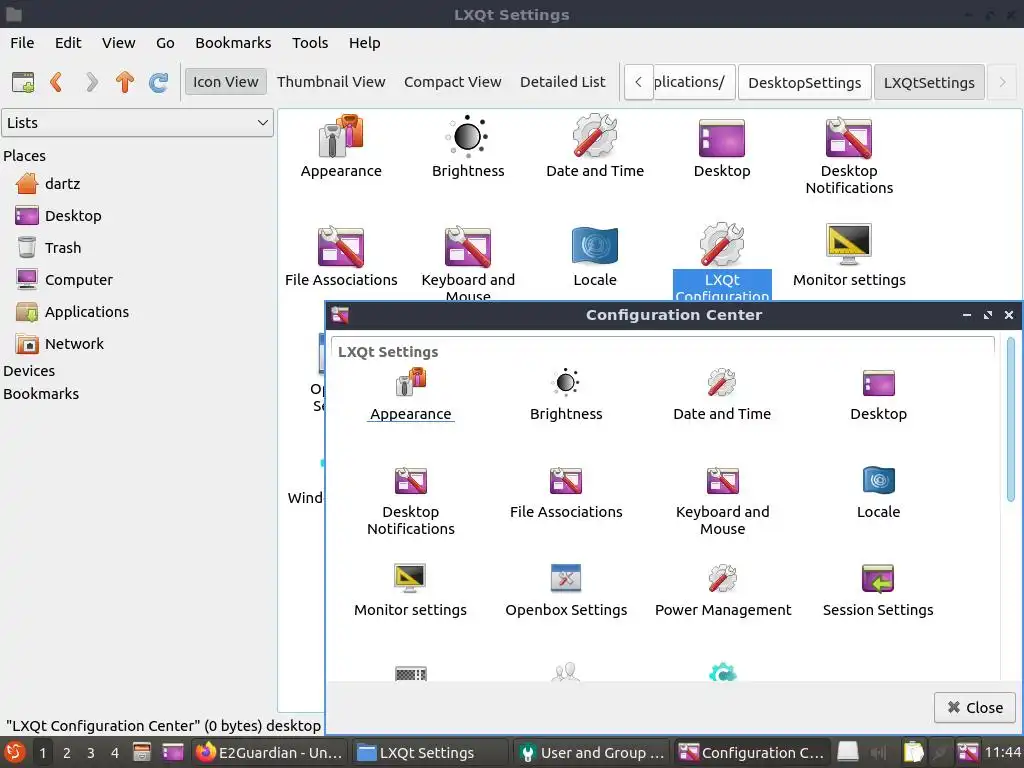
Task: Open Session Settings in Configuration Center
Action: point(878,590)
